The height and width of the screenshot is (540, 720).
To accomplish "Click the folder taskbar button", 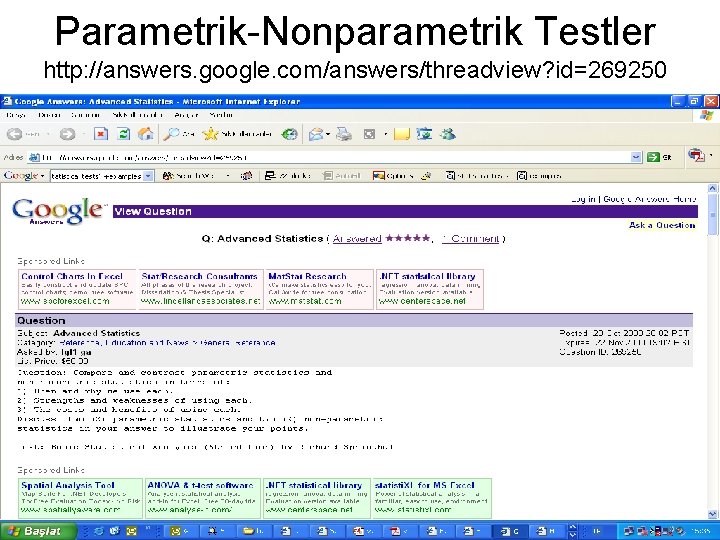I will coord(253,531).
